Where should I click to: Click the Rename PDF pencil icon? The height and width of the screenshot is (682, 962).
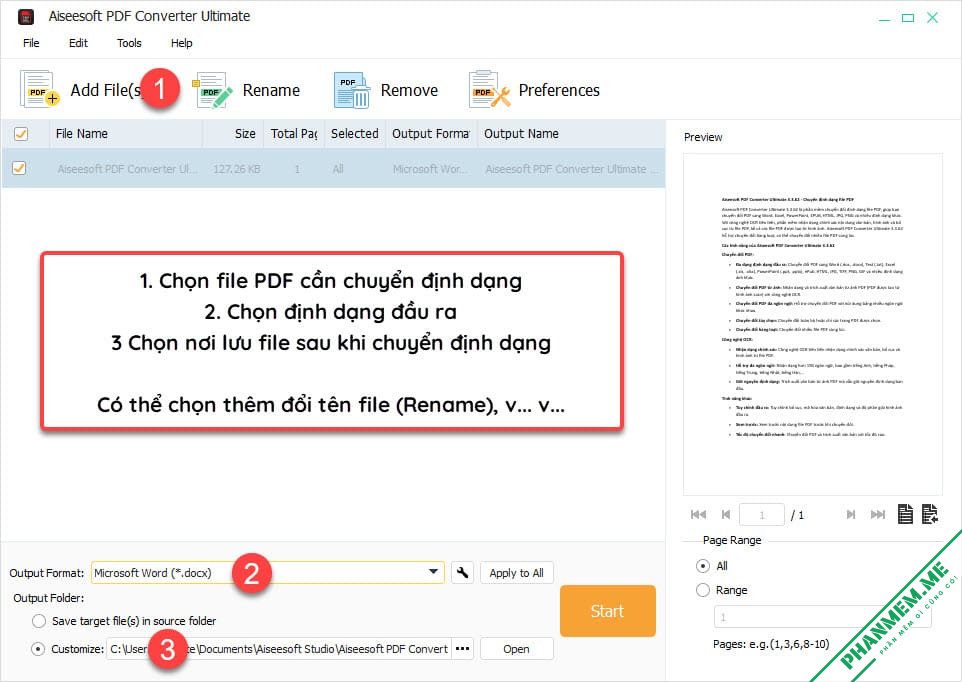point(212,90)
